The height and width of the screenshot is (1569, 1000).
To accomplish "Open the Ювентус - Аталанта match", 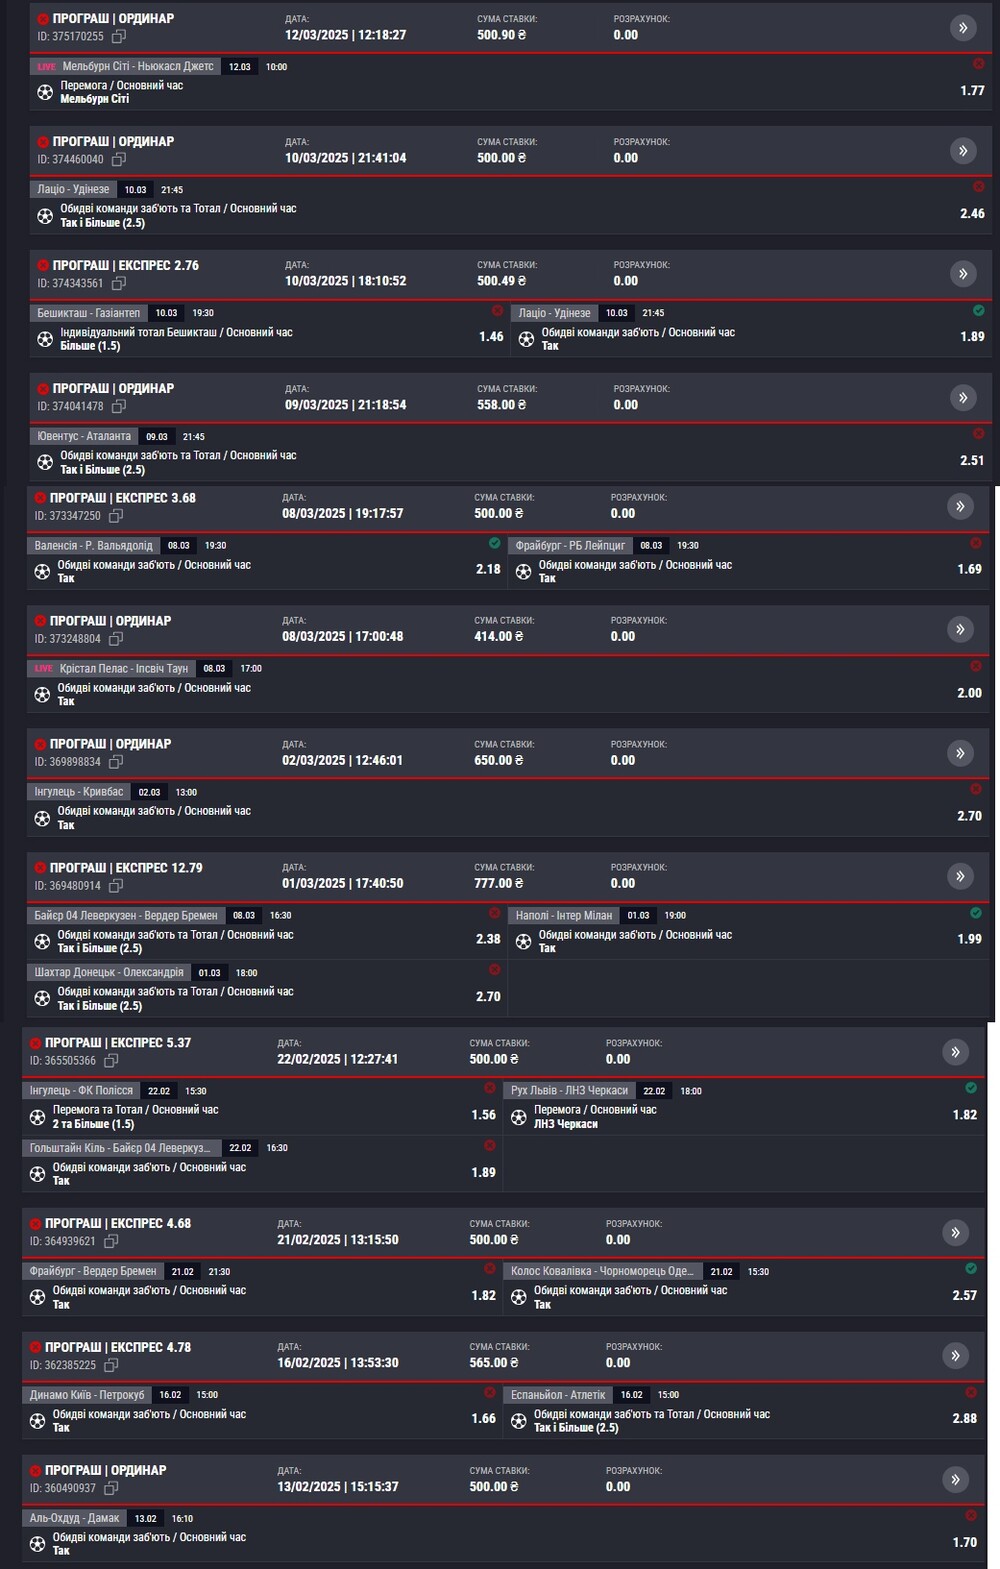I will (x=84, y=436).
